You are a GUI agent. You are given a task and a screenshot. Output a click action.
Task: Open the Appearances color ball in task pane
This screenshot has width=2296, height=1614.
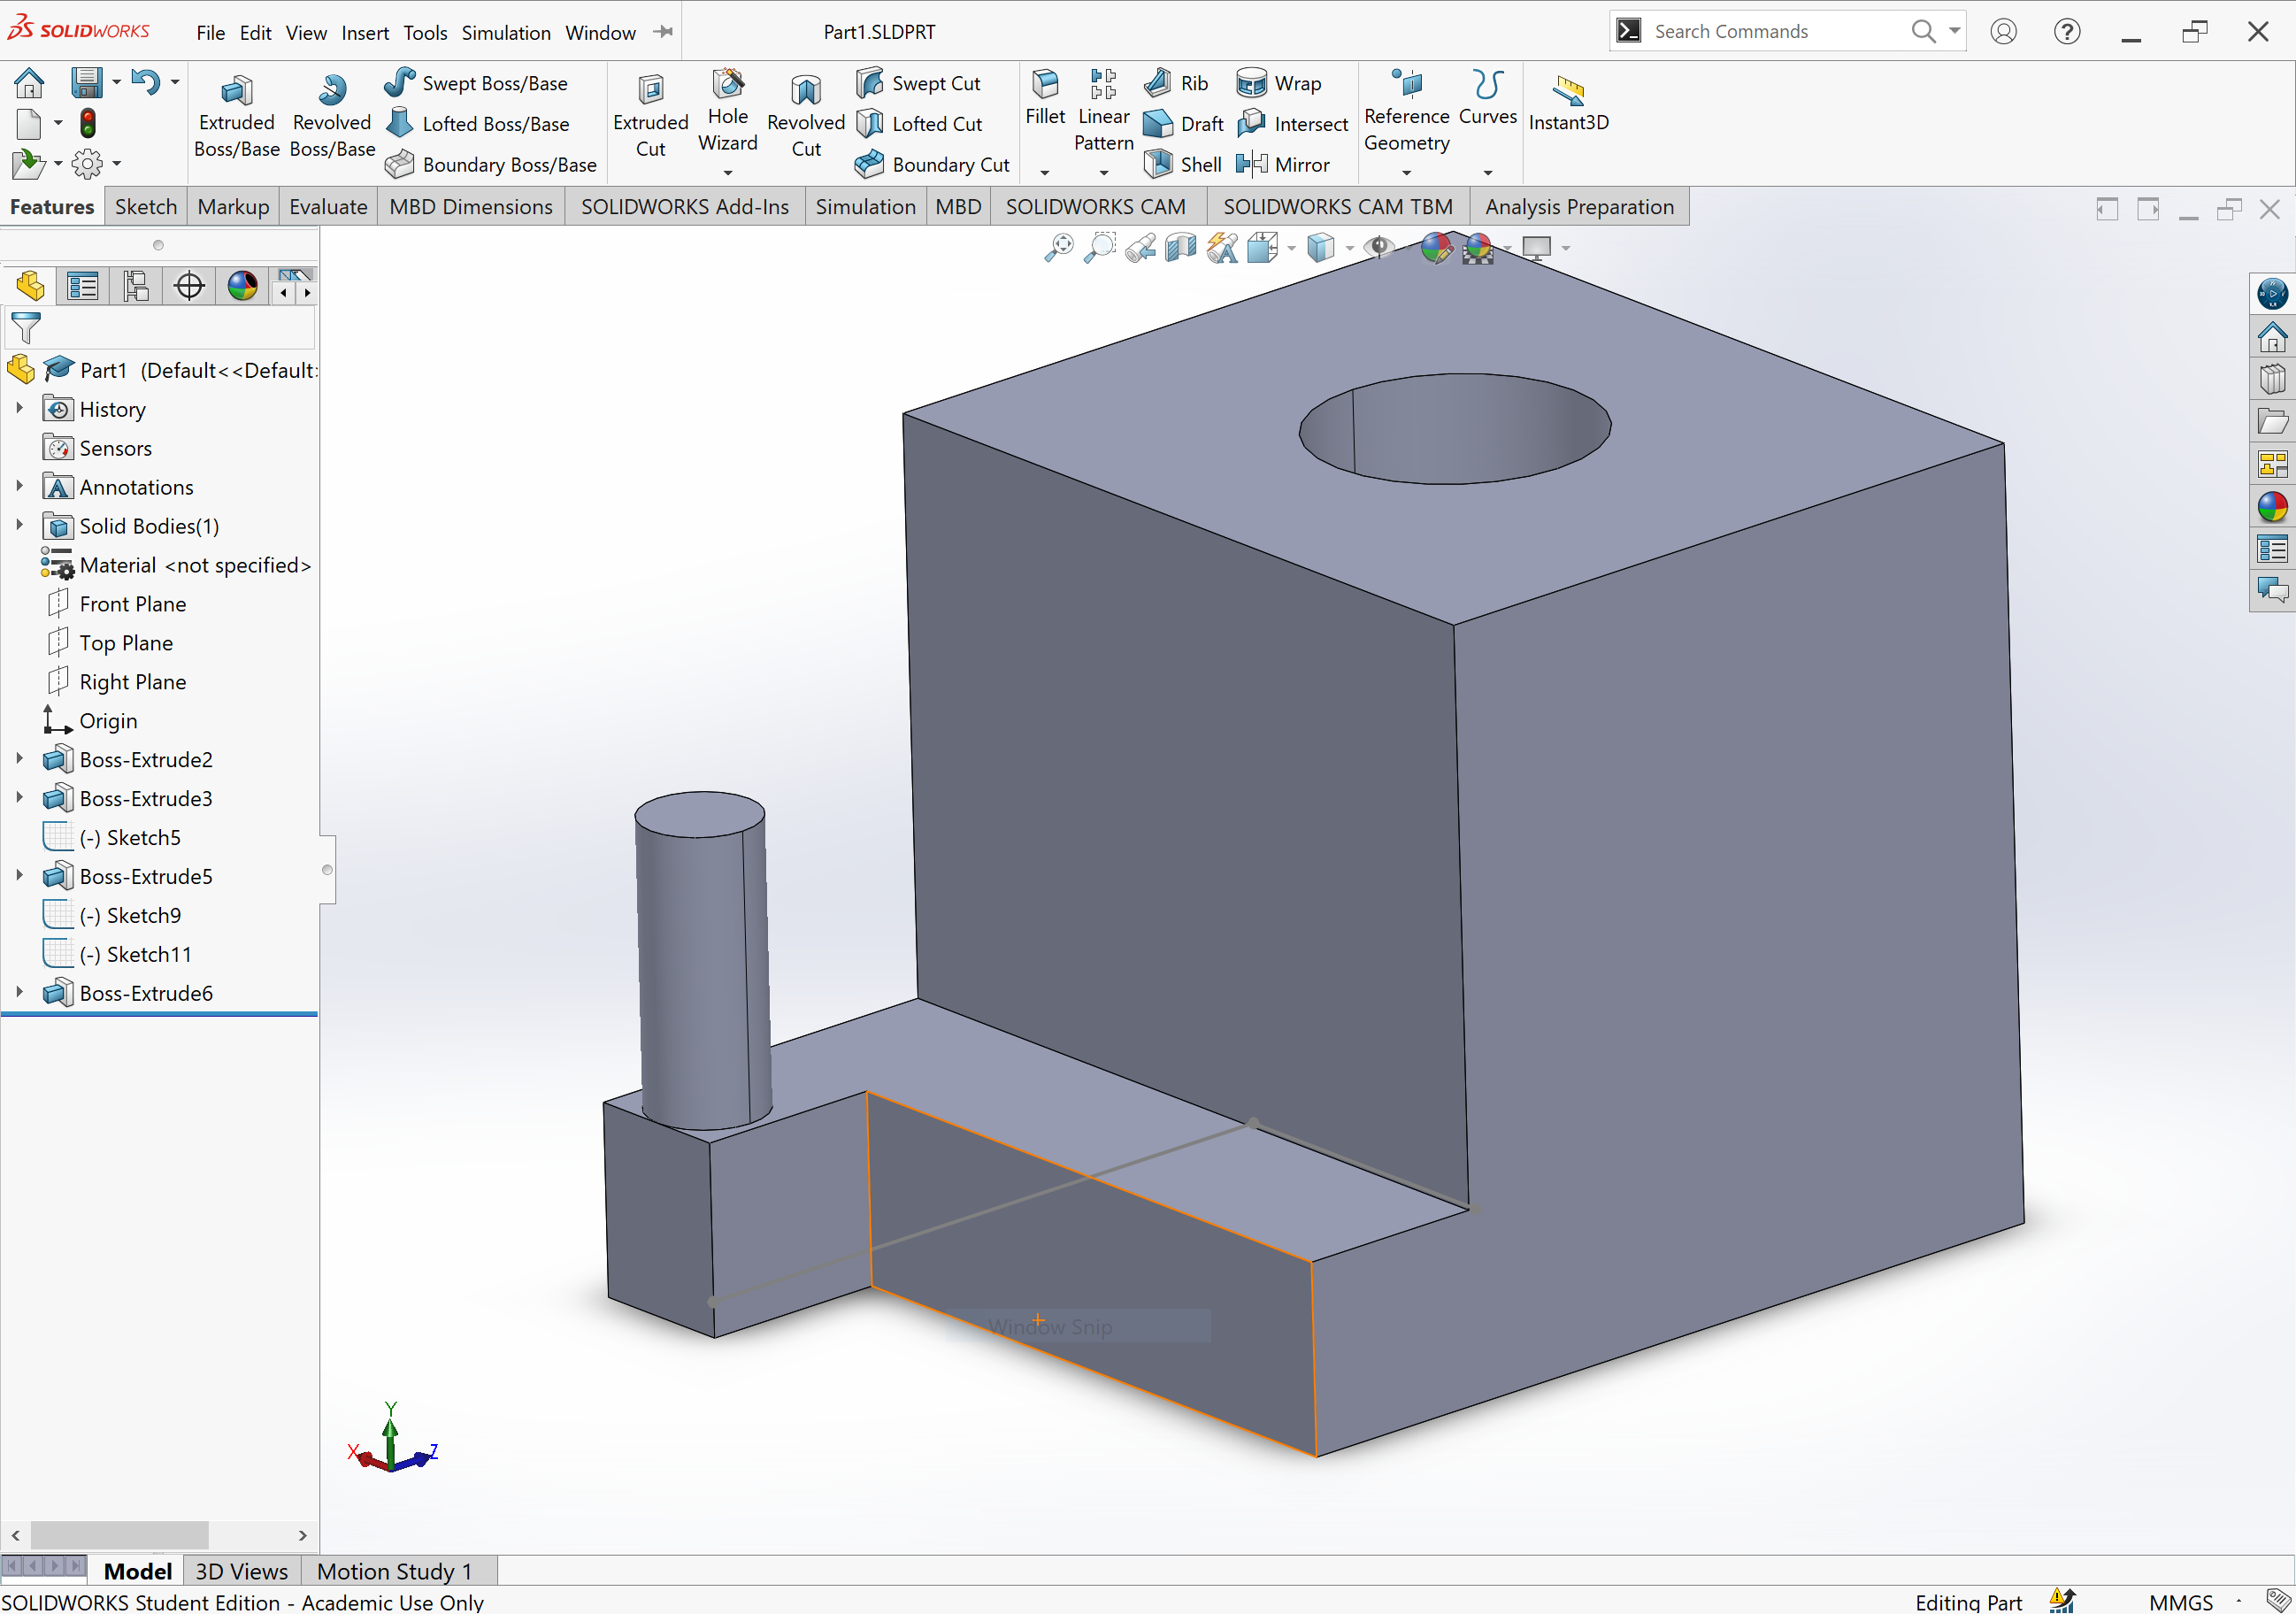[2272, 507]
